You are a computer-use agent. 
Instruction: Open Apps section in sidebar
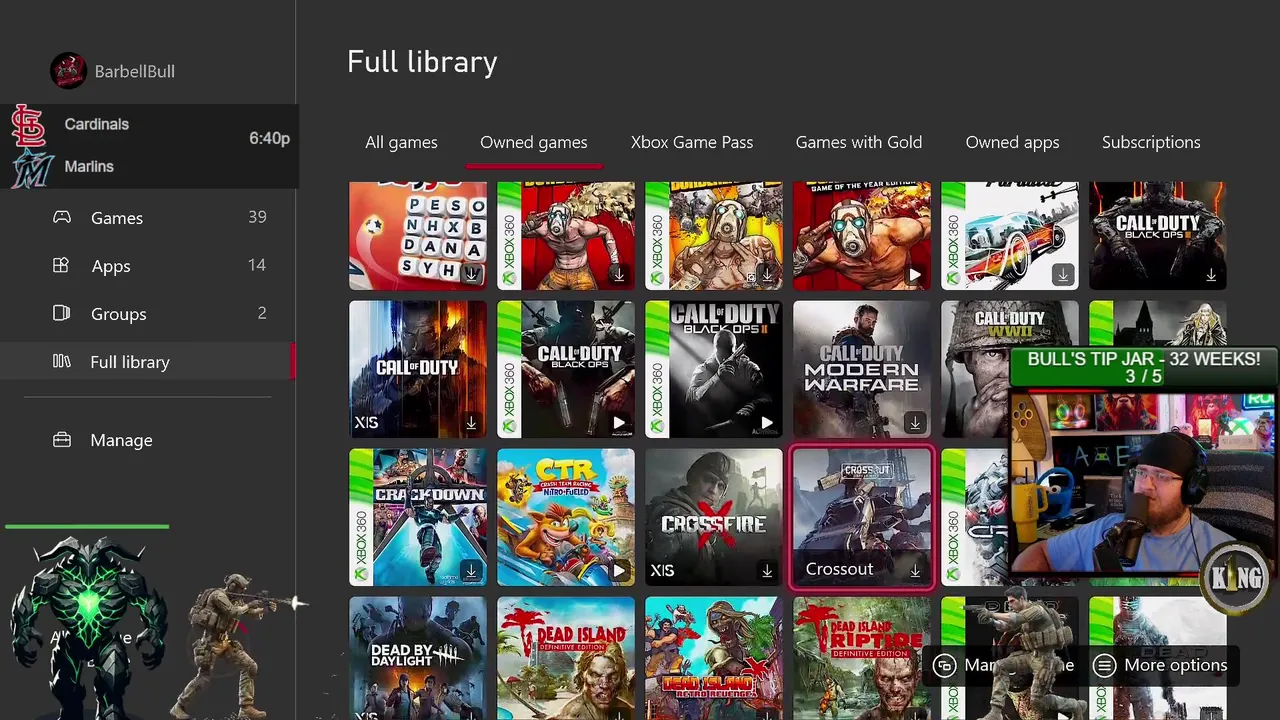point(148,265)
